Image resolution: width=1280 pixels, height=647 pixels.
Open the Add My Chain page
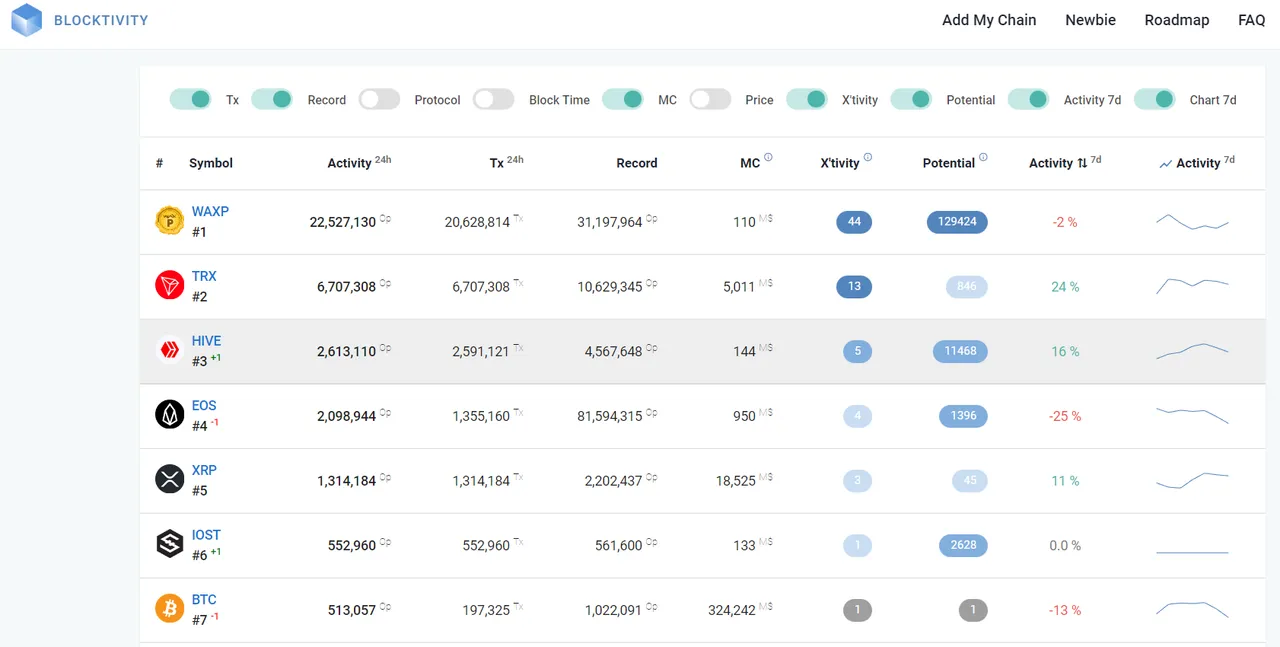[x=989, y=20]
